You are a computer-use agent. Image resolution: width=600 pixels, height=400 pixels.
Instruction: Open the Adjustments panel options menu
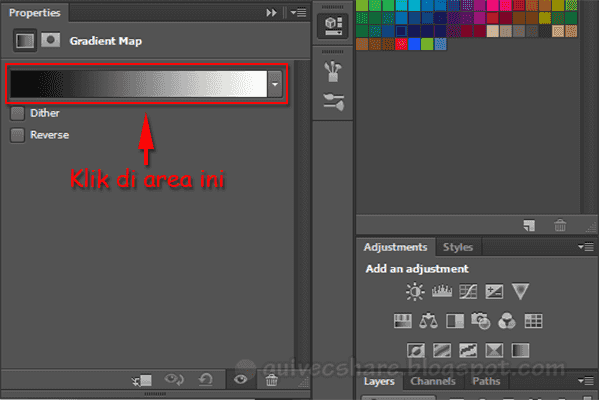click(x=586, y=247)
